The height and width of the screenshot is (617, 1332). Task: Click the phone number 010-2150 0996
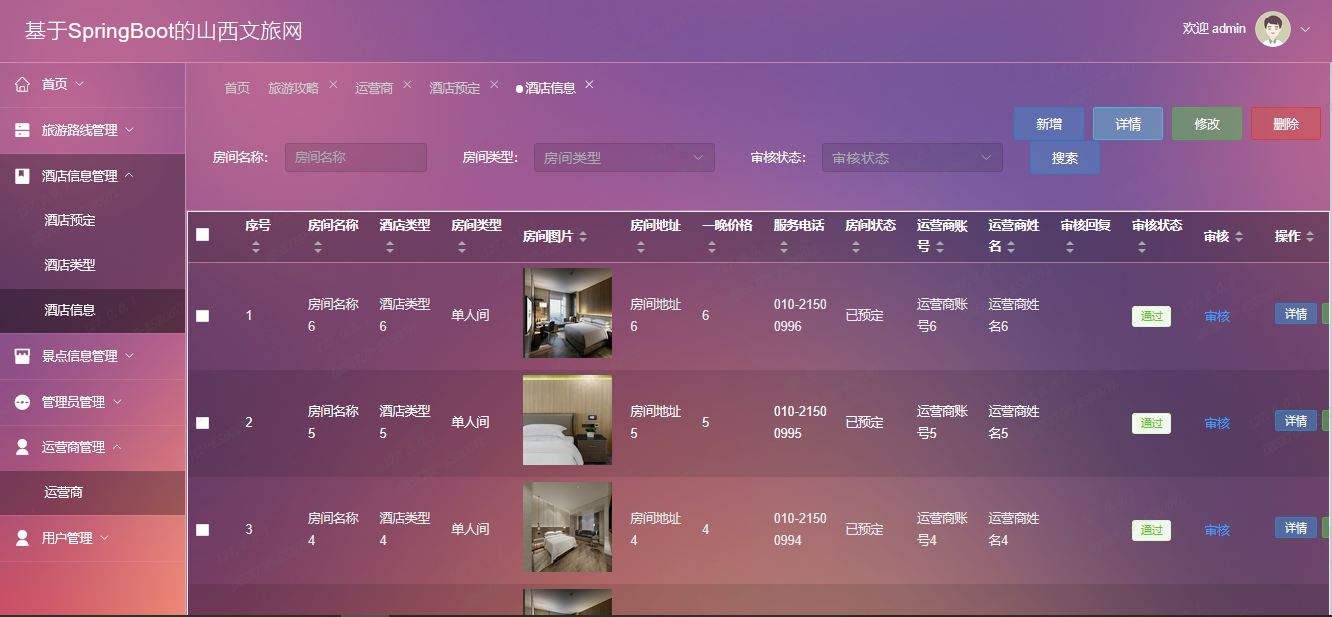[800, 315]
